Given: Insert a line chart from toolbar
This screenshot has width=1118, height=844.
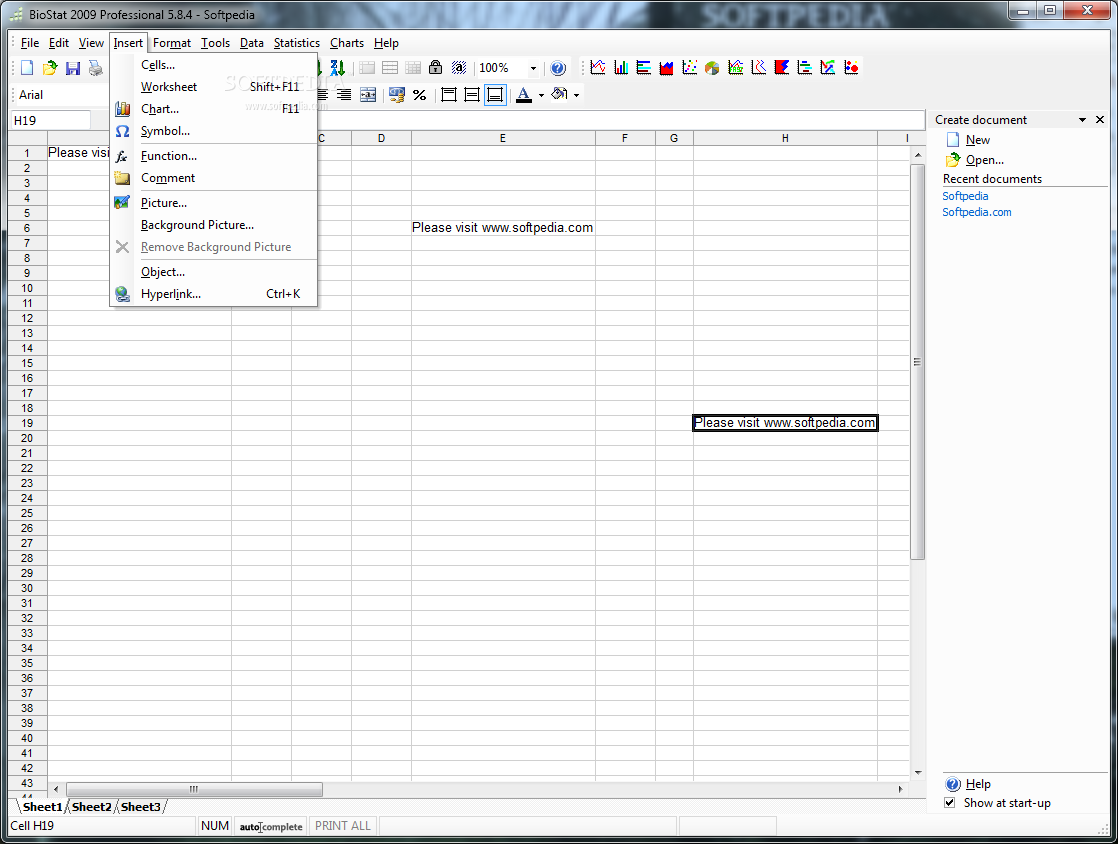Looking at the screenshot, I should pyautogui.click(x=598, y=67).
